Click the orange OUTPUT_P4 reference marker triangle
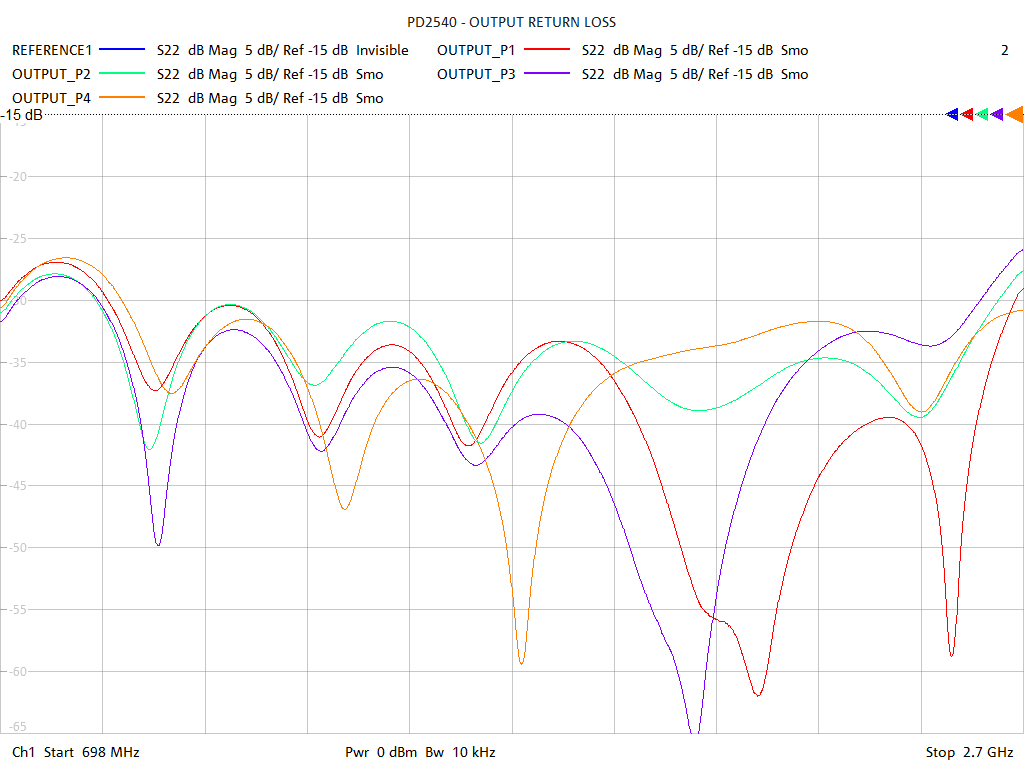This screenshot has height=768, width=1024. coord(1015,115)
